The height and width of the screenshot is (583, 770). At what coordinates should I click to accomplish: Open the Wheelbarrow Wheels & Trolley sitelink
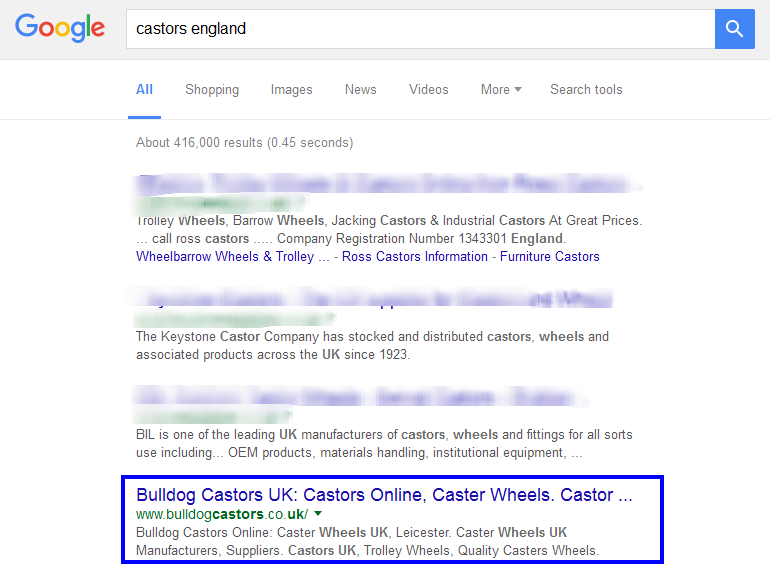[225, 256]
